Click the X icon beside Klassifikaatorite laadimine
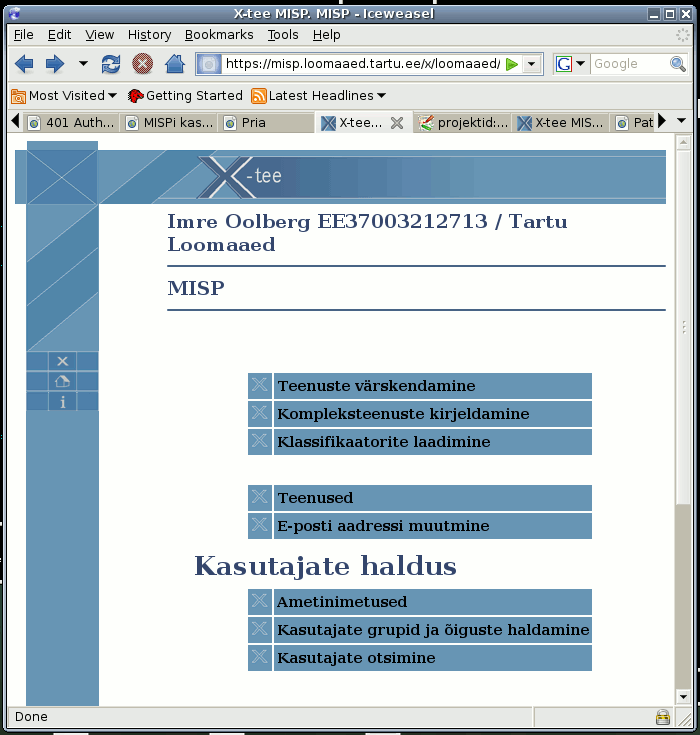The width and height of the screenshot is (700, 735). (260, 442)
